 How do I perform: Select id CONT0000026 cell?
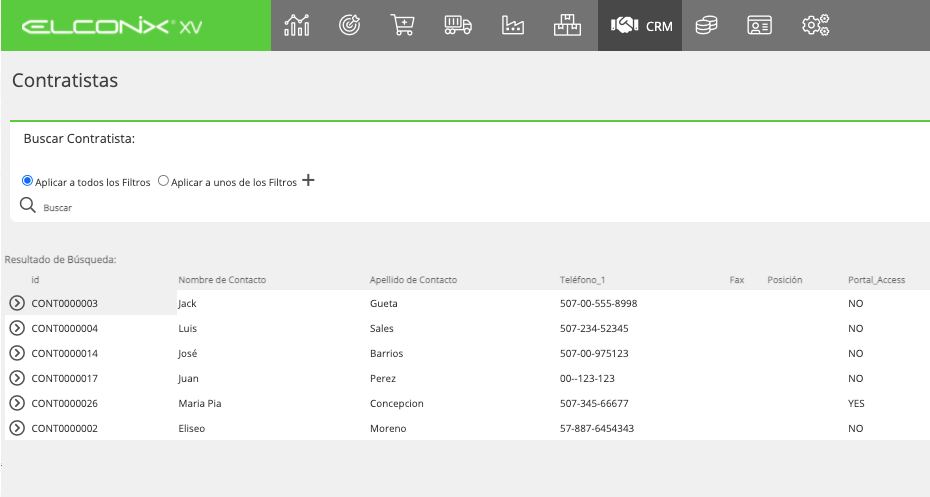(65, 403)
